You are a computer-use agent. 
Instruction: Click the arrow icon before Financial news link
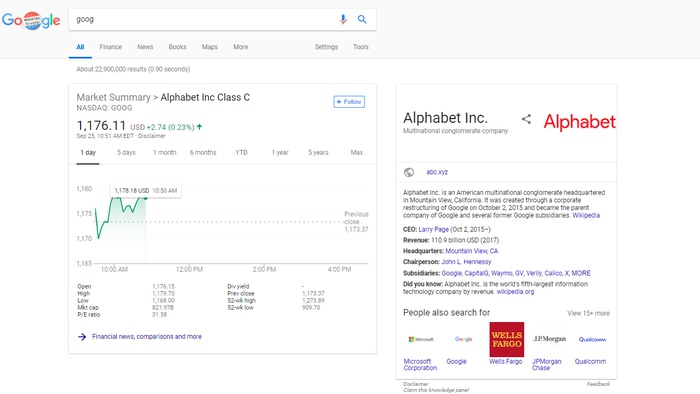(x=82, y=336)
